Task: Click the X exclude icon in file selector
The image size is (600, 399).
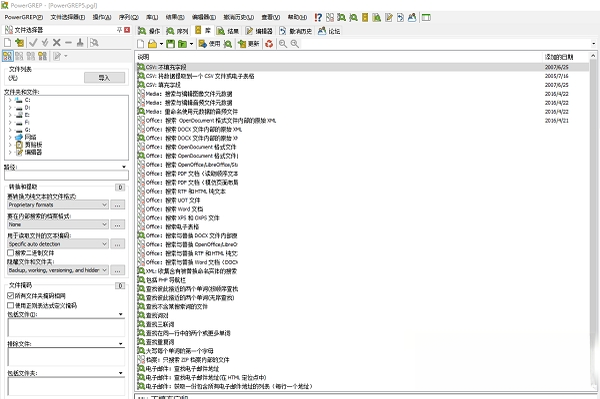Action: click(57, 42)
